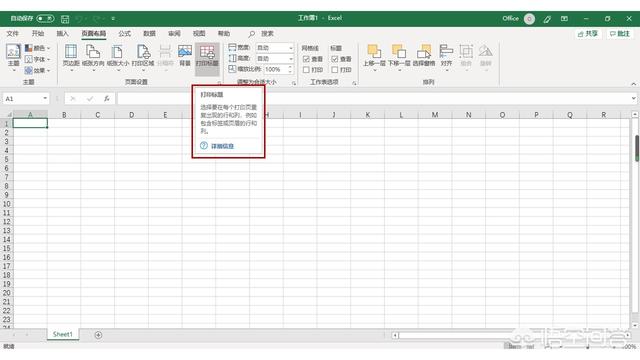Open Ribbon Display Options icon
The width and height of the screenshot is (640, 360).
click(x=564, y=19)
